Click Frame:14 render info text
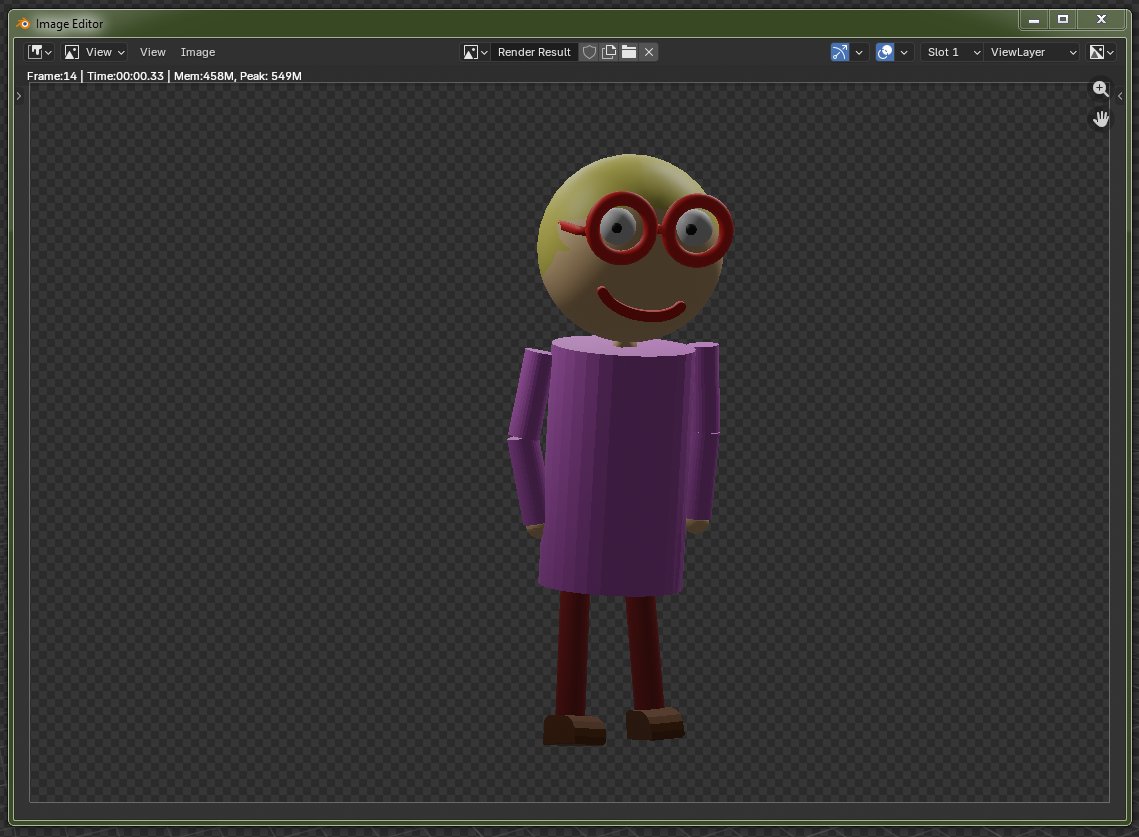The image size is (1139, 837). pos(52,76)
